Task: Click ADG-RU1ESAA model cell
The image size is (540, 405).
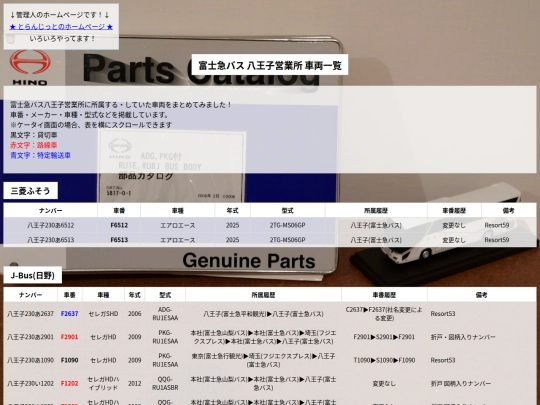Action: point(165,314)
